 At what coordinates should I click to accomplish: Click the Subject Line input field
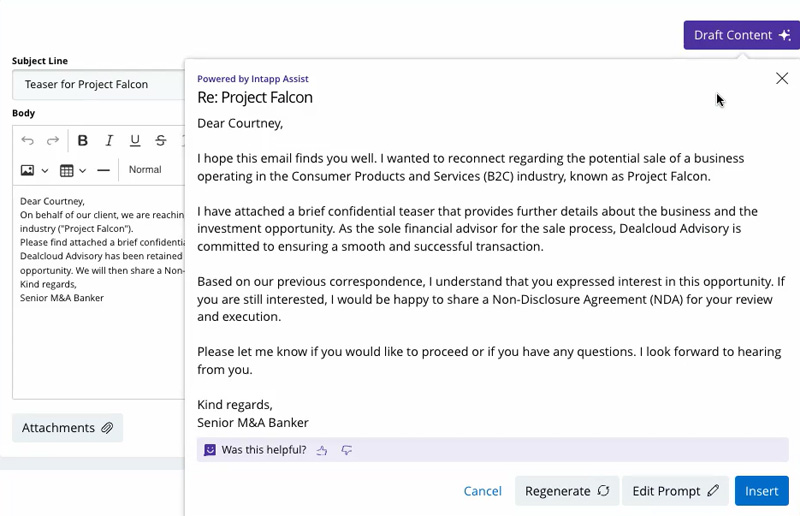(x=98, y=85)
